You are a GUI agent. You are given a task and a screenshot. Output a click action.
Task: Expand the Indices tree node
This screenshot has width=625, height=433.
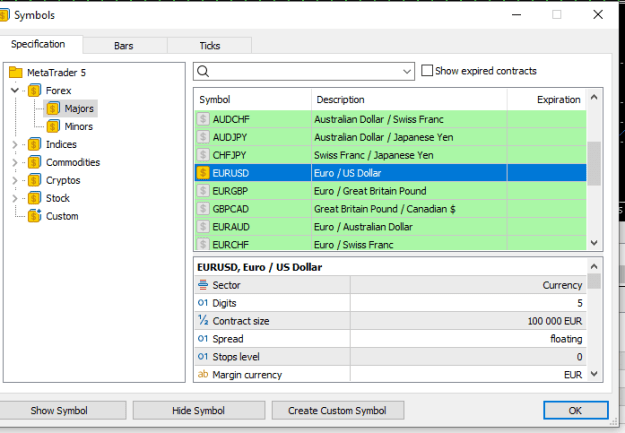[x=15, y=144]
